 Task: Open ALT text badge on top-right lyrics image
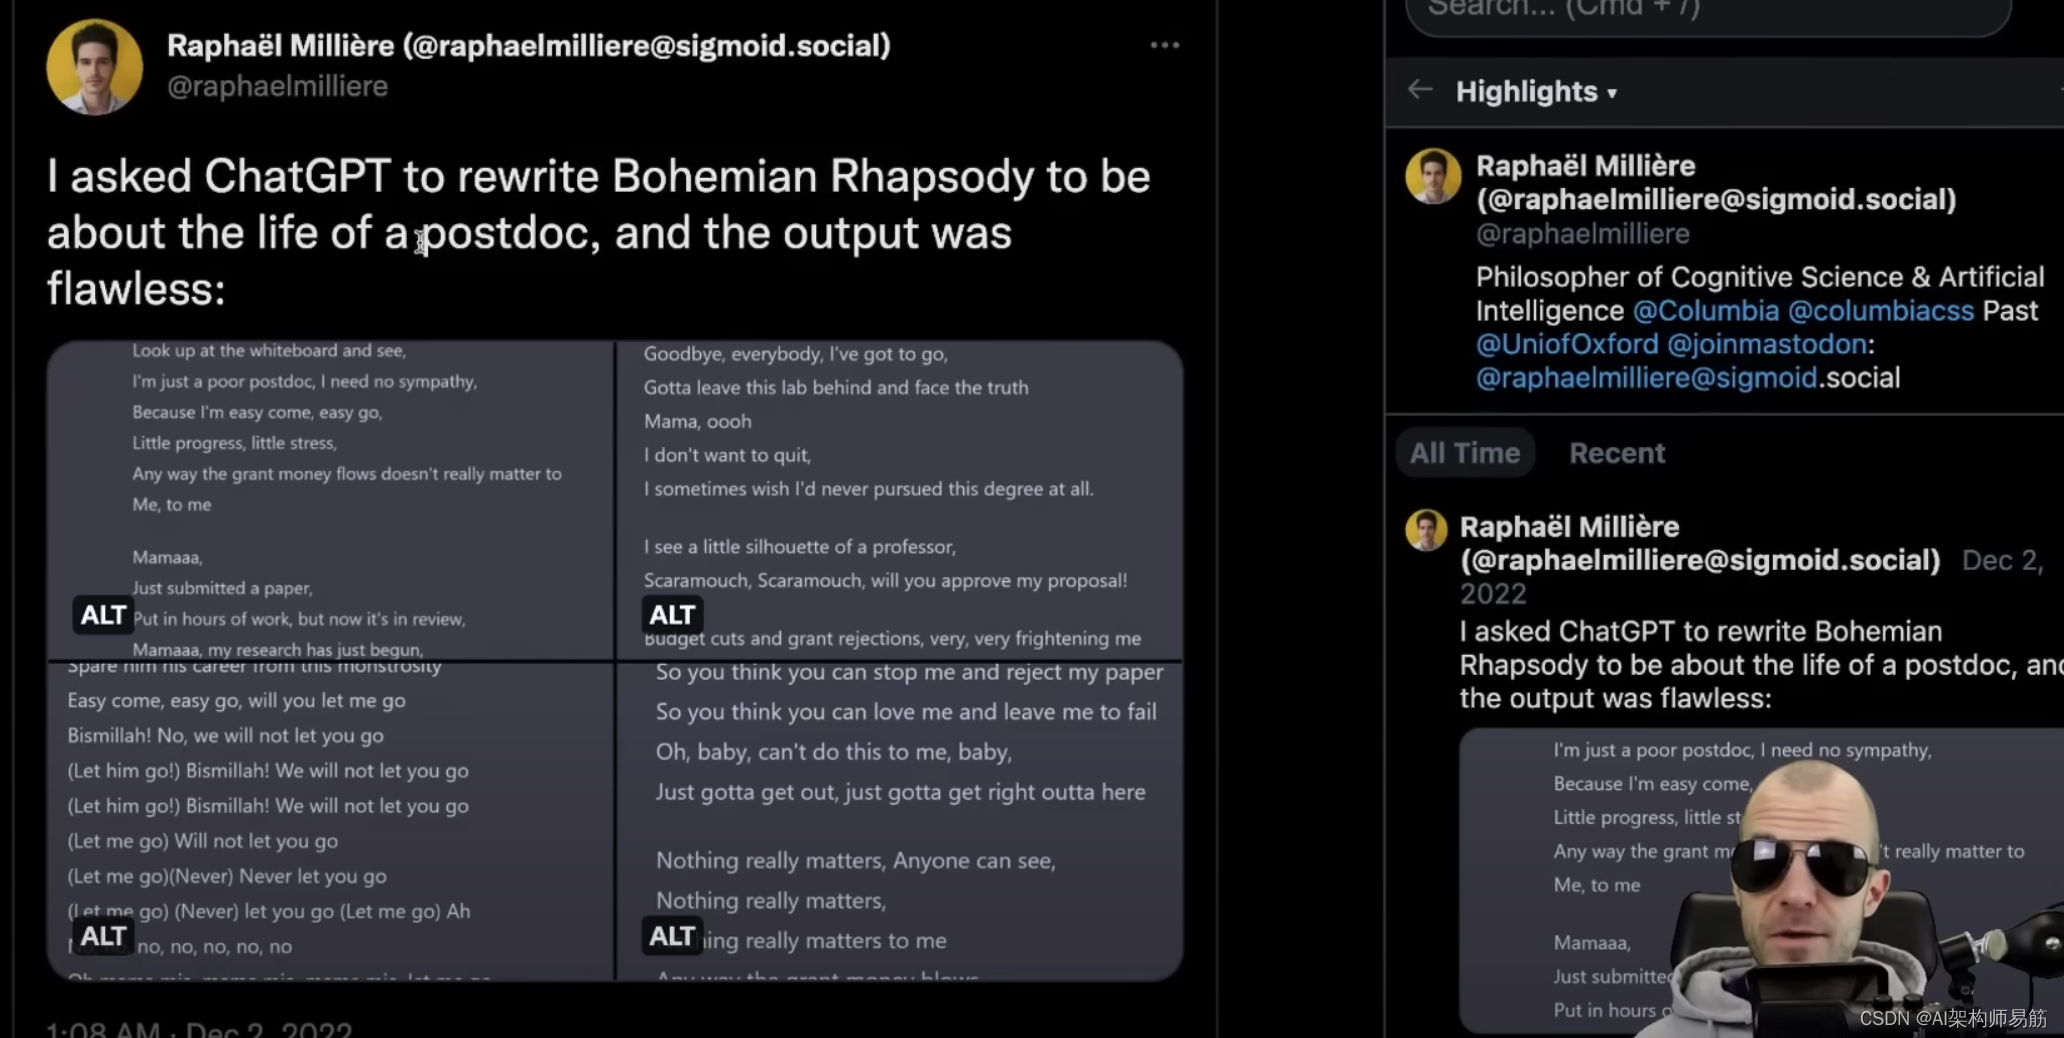(672, 615)
